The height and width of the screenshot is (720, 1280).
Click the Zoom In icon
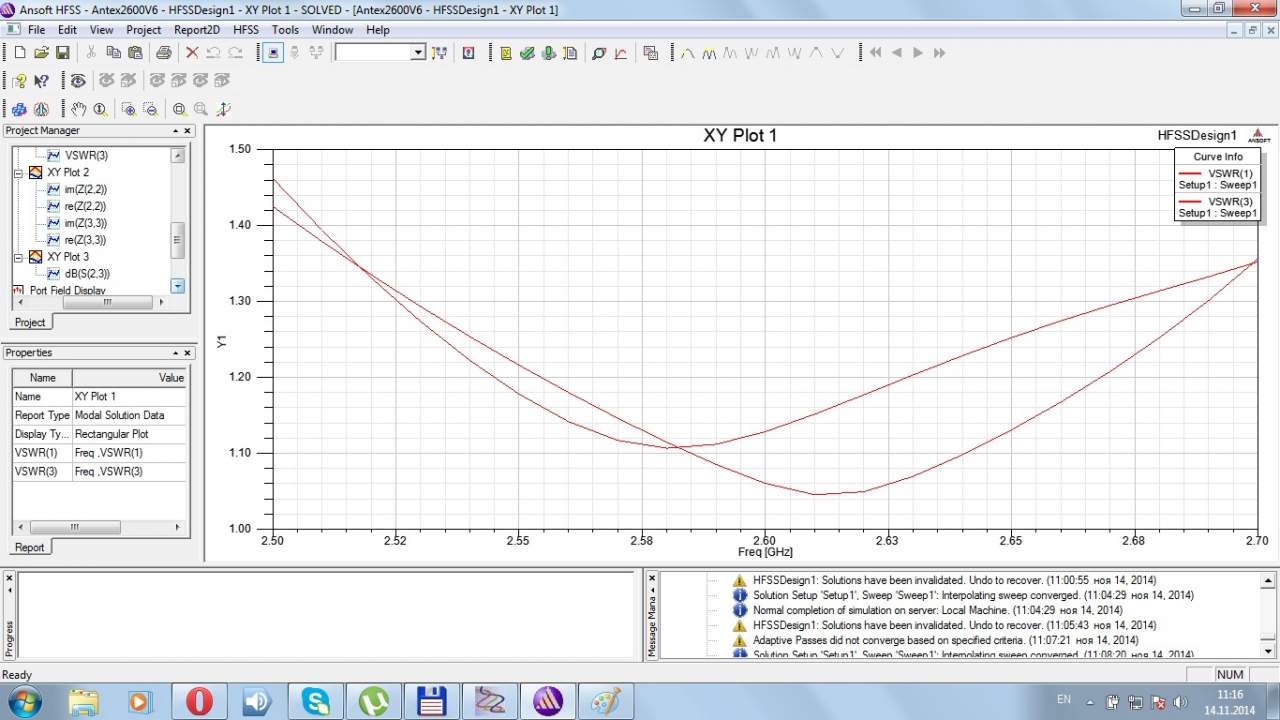coord(129,109)
